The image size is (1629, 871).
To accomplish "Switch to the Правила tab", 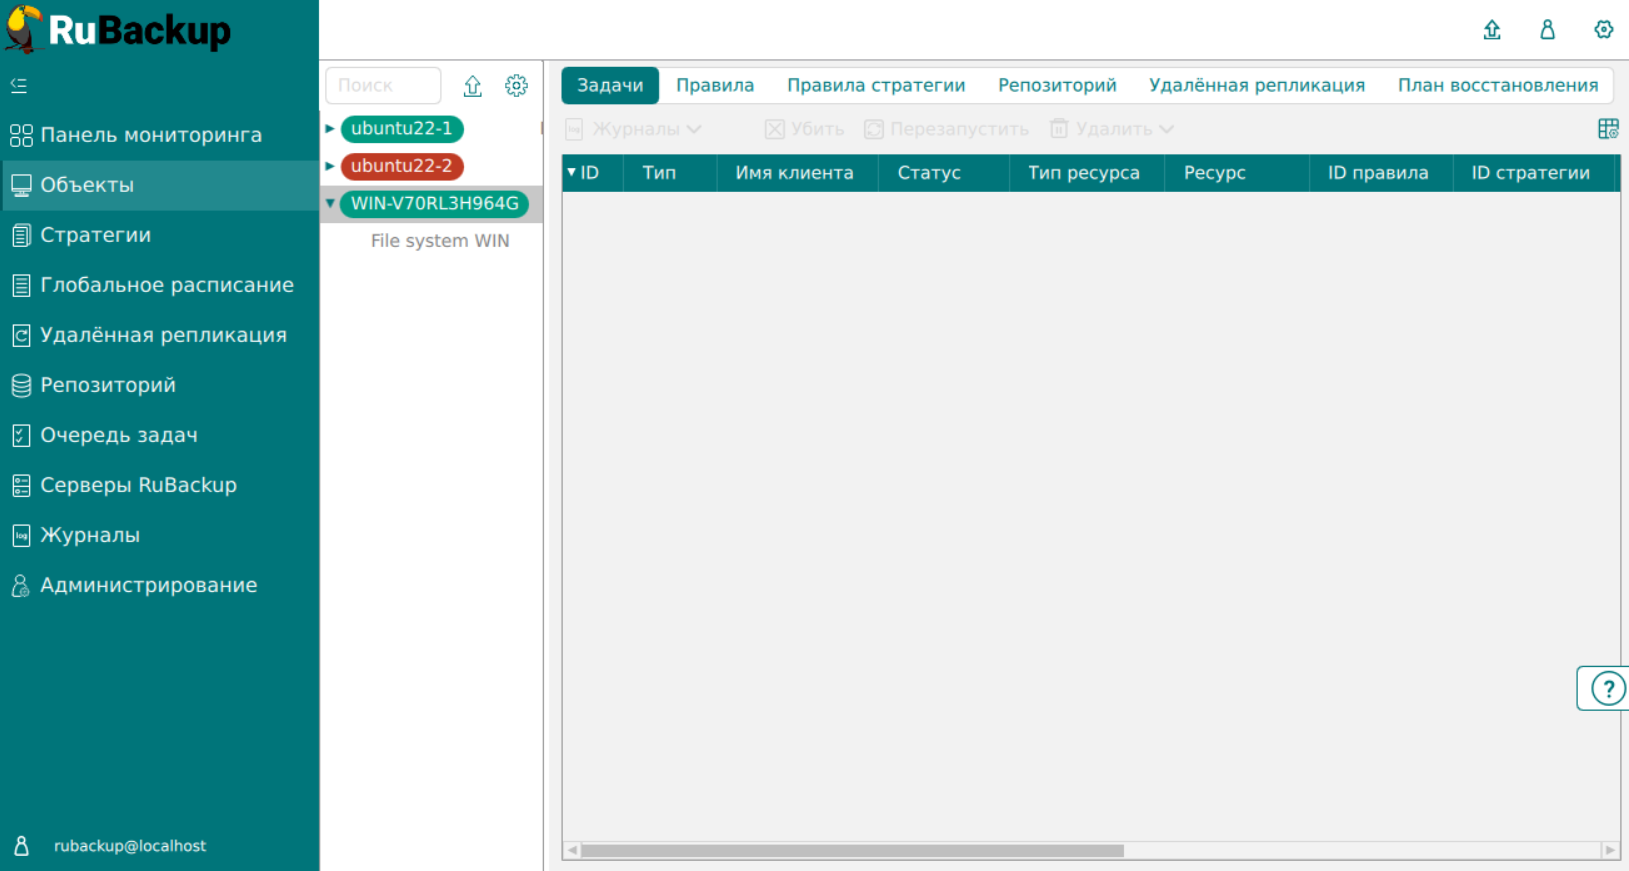I will [714, 86].
